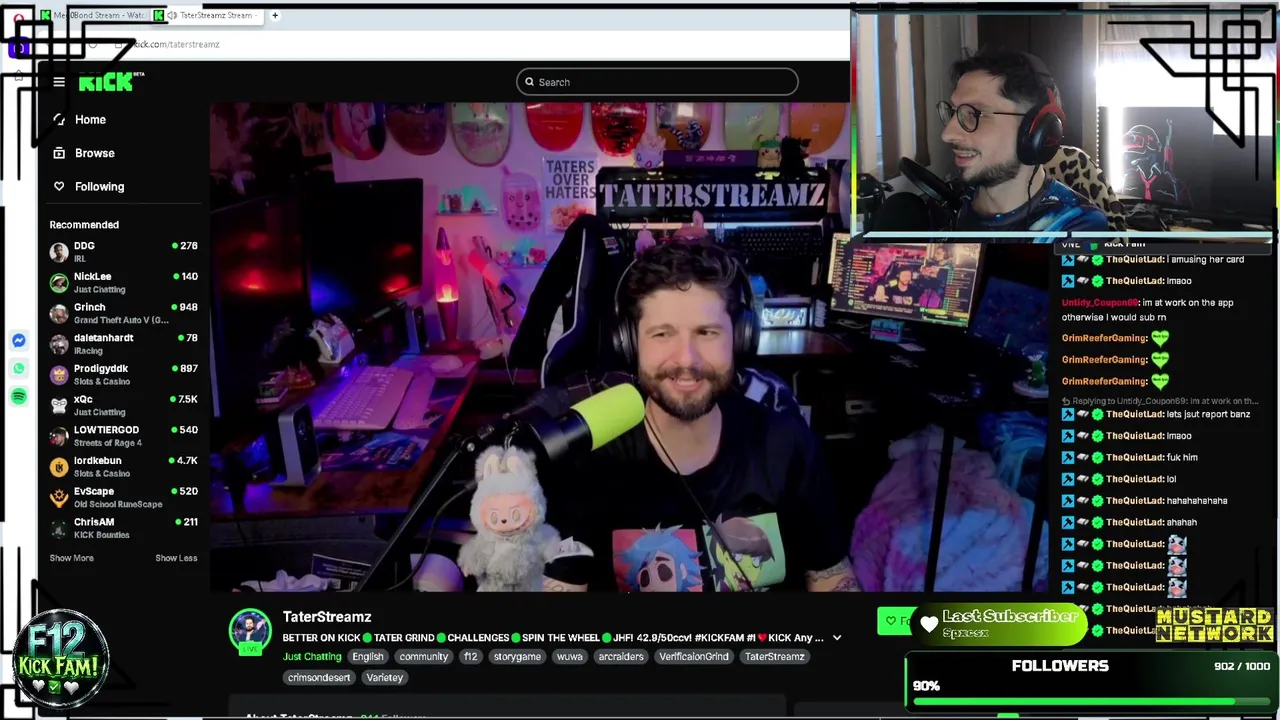The height and width of the screenshot is (720, 1280).
Task: Open WhatsApp in the Opera sidebar
Action: click(19, 369)
